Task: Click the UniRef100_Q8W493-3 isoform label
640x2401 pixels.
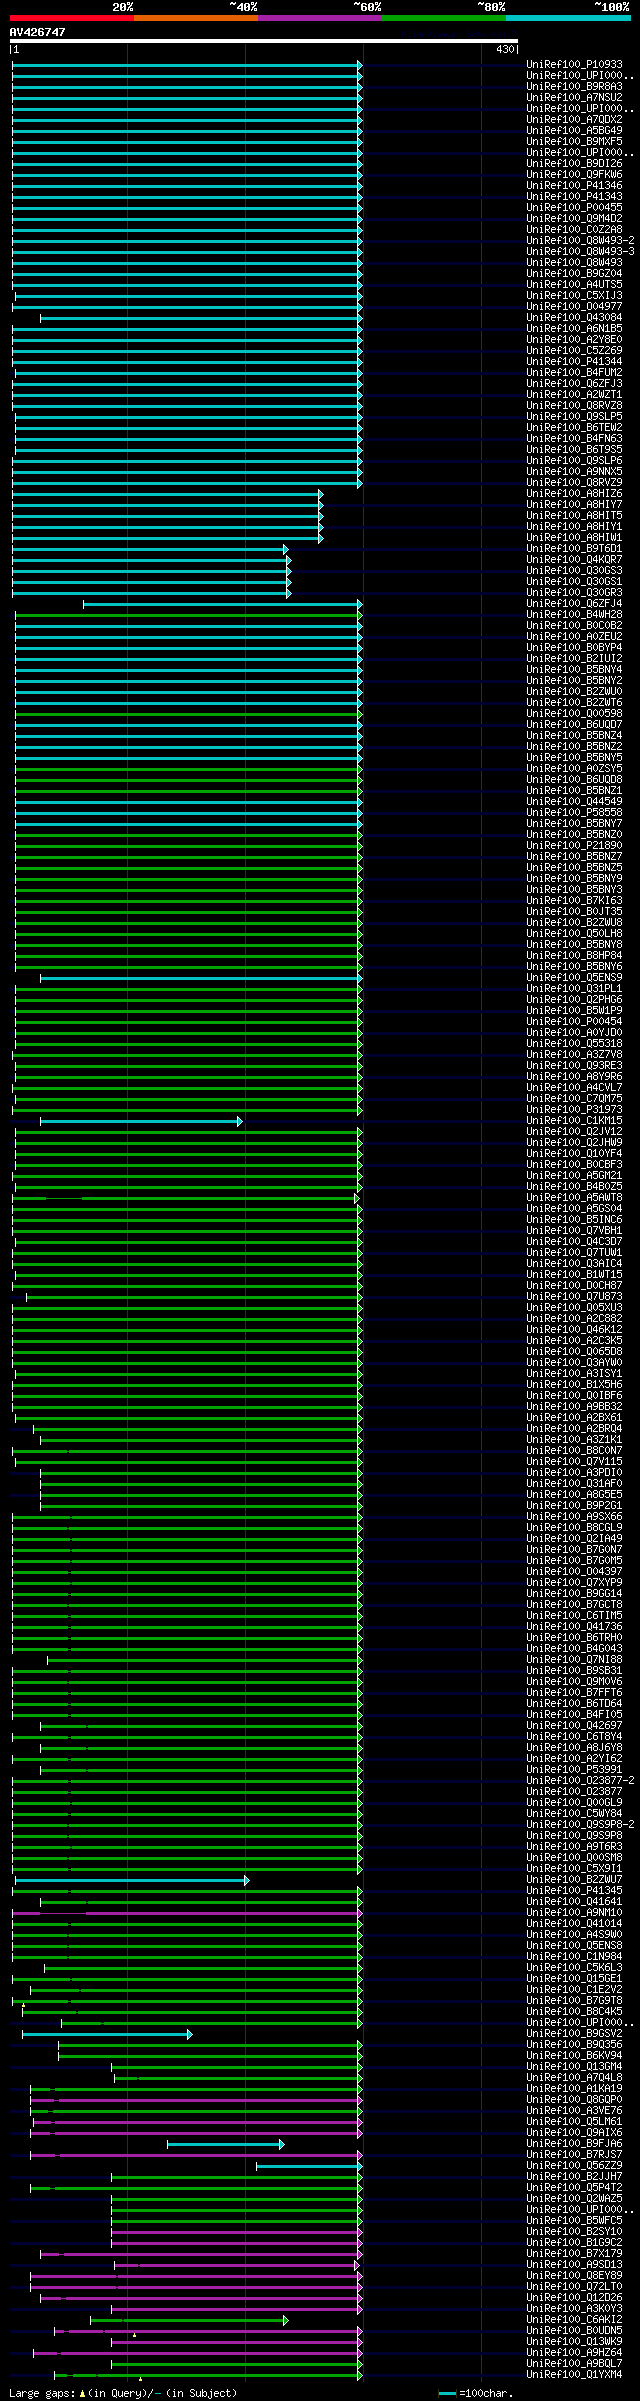Action: click(580, 252)
